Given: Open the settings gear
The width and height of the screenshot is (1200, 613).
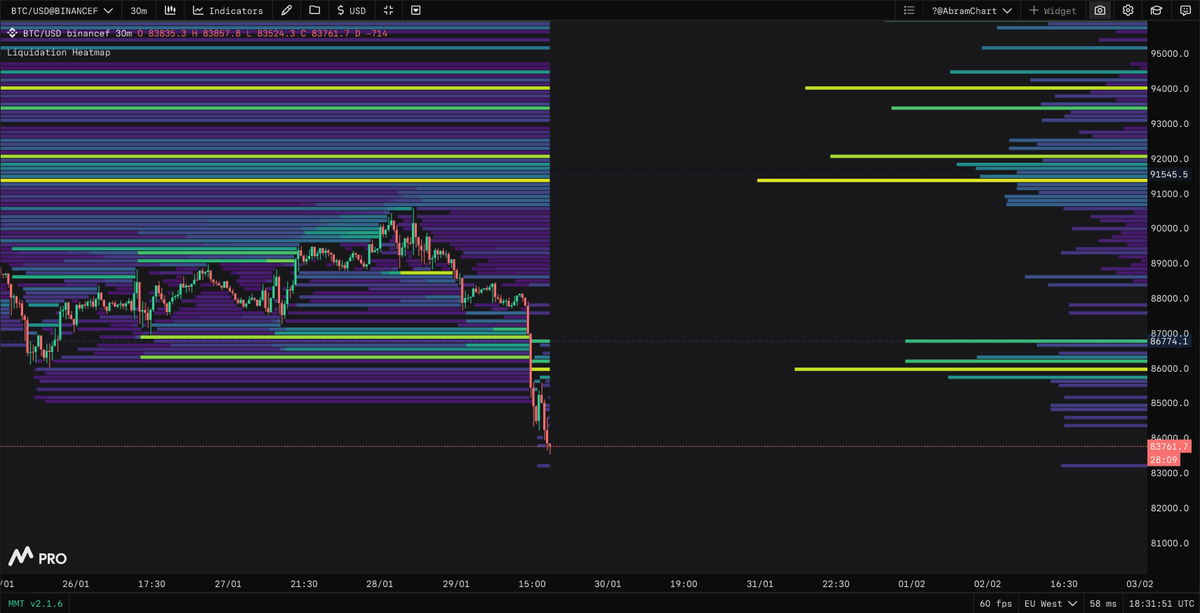Looking at the screenshot, I should pos(1128,10).
